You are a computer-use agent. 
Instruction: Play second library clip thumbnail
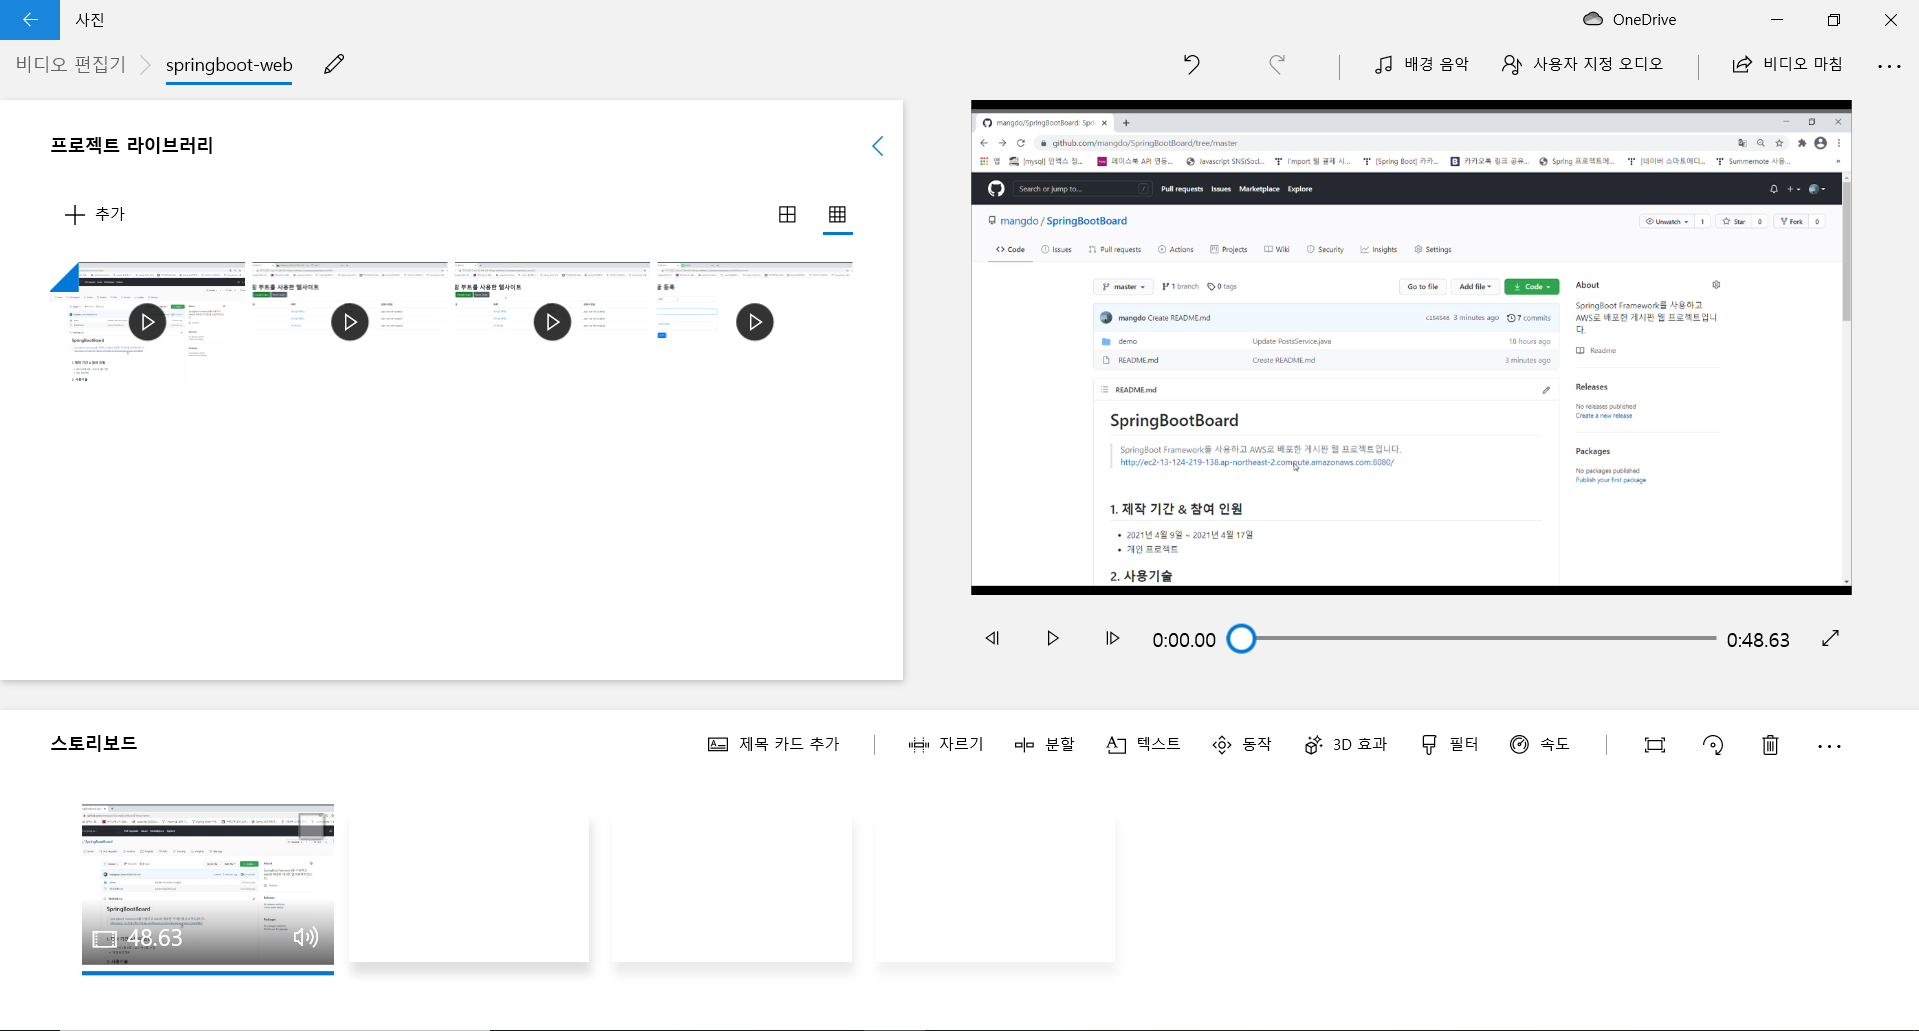click(x=350, y=322)
